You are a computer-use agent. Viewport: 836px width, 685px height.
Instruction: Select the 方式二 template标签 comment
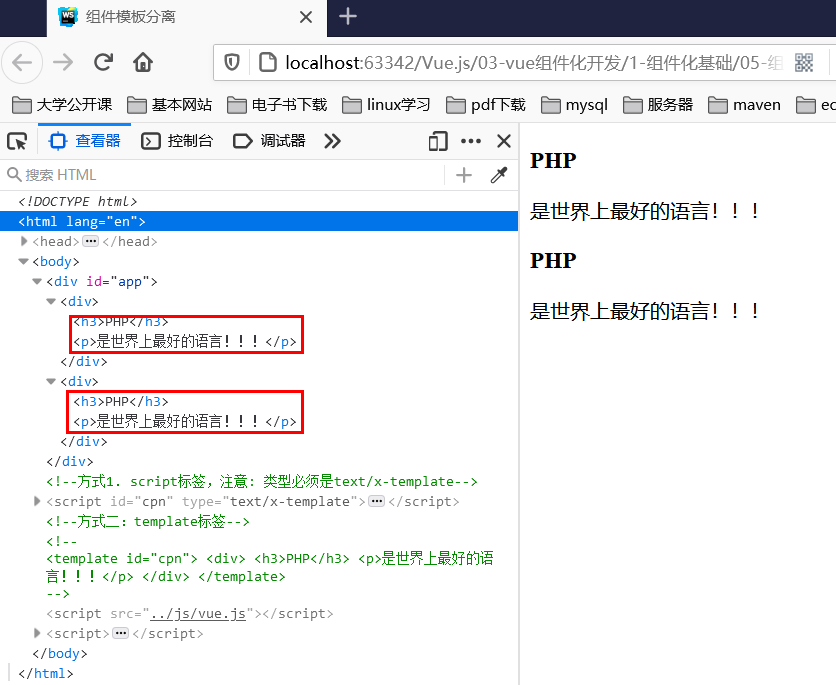(x=148, y=521)
